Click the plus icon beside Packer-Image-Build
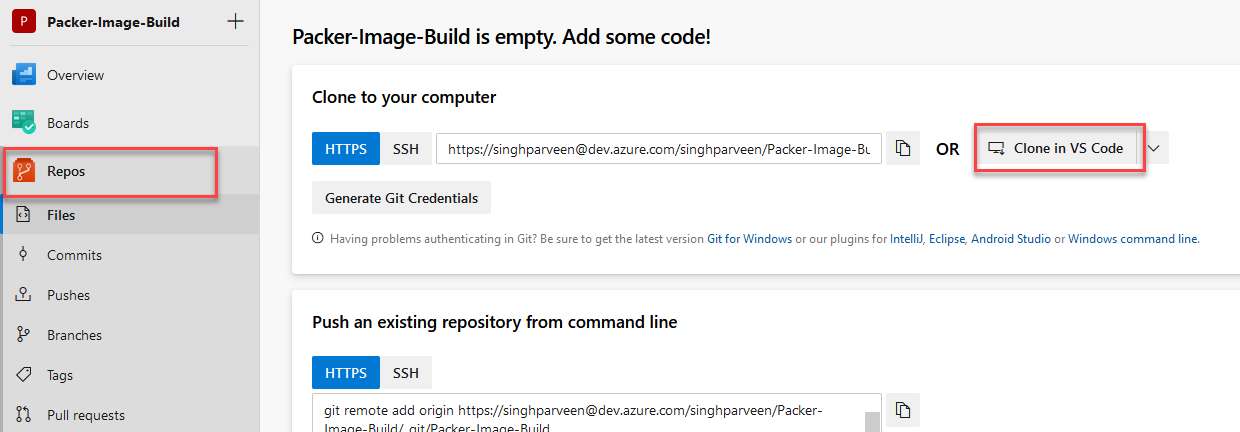The height and width of the screenshot is (432, 1240). tap(235, 21)
